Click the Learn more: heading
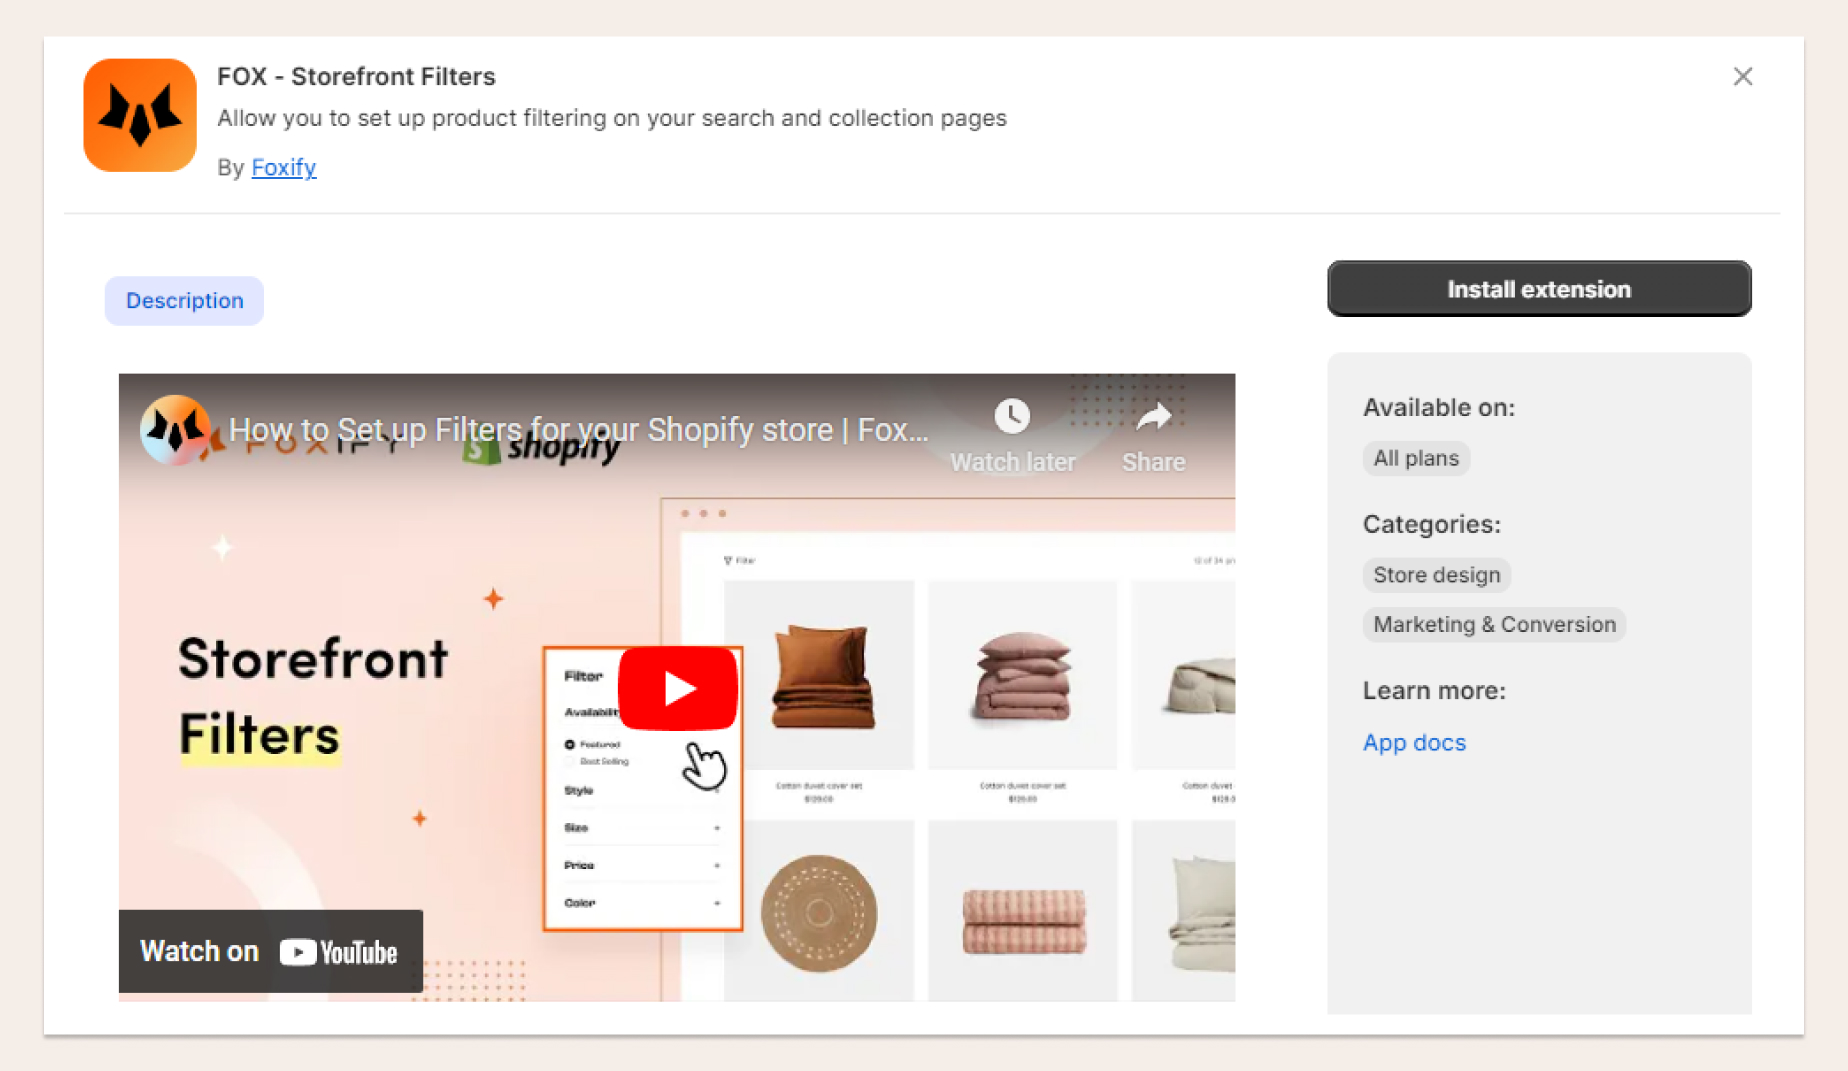 click(1434, 690)
